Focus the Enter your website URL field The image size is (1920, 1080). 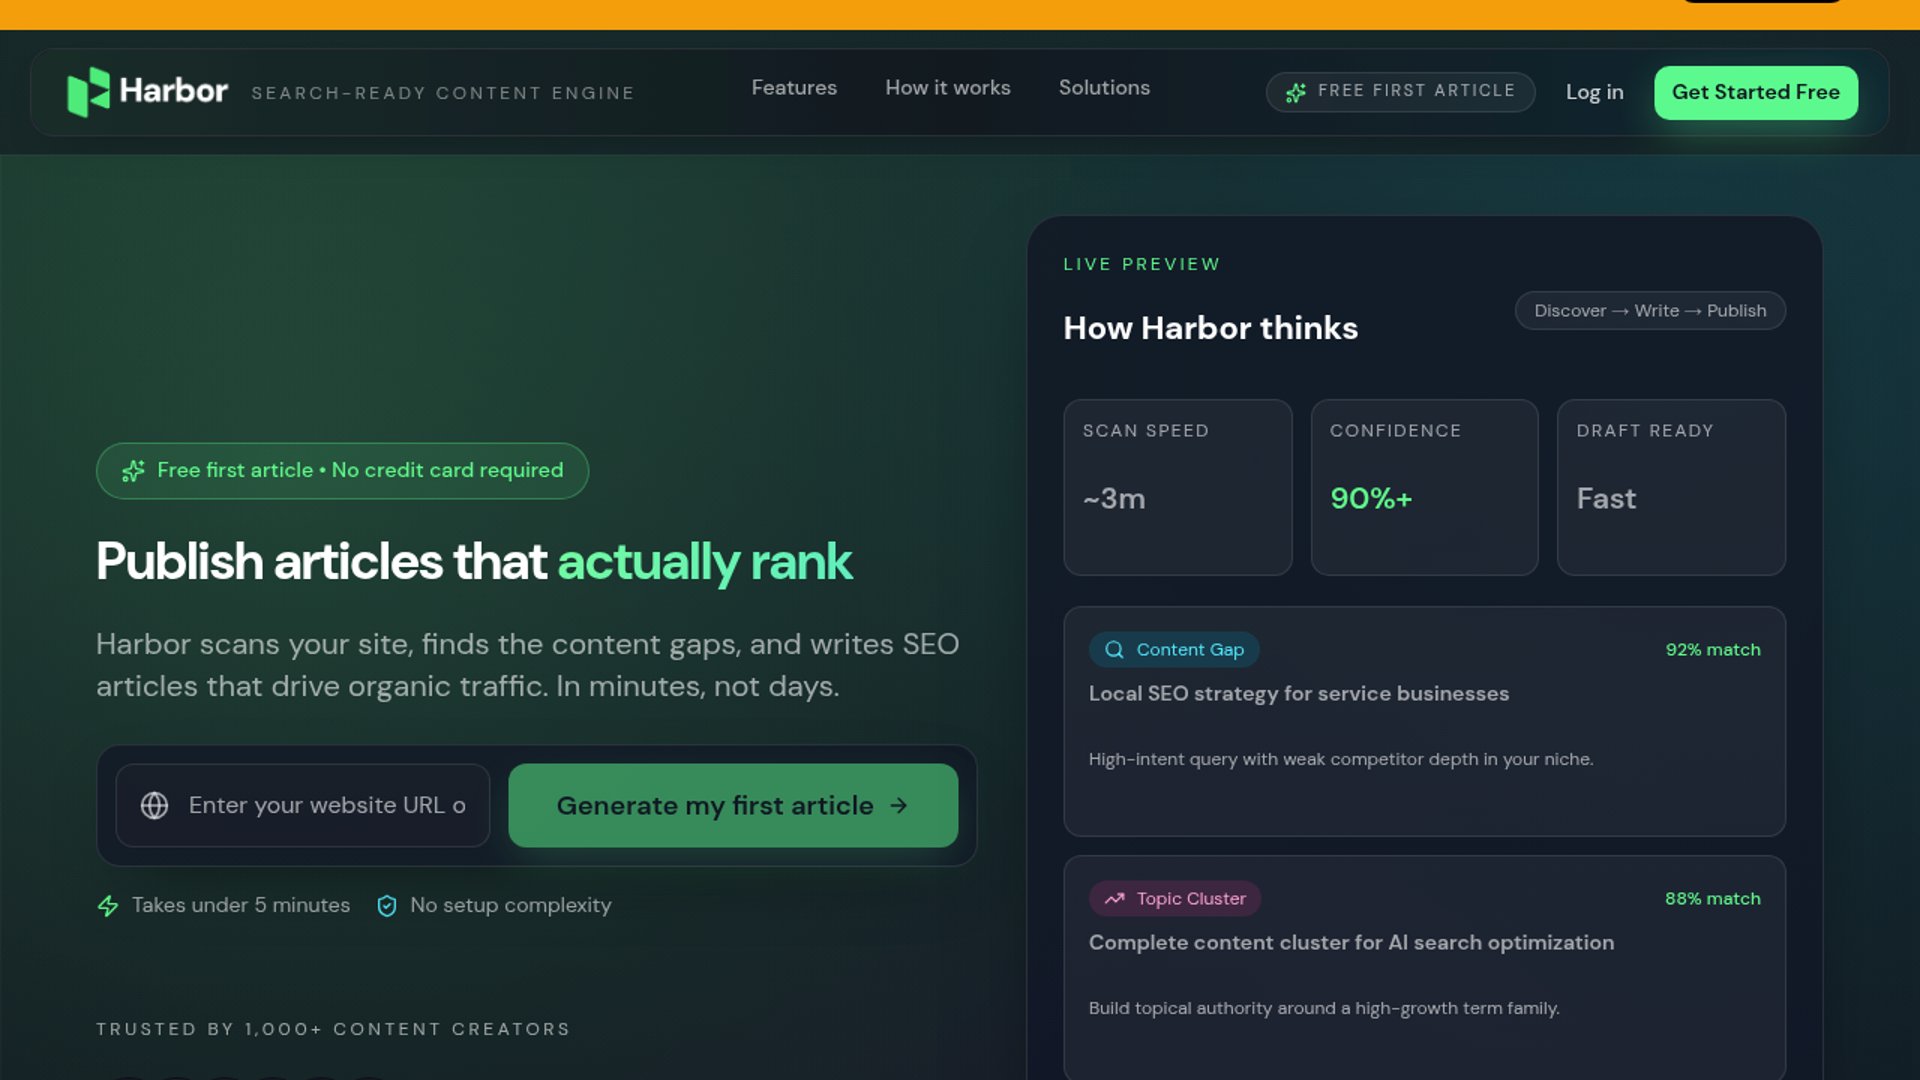(326, 806)
